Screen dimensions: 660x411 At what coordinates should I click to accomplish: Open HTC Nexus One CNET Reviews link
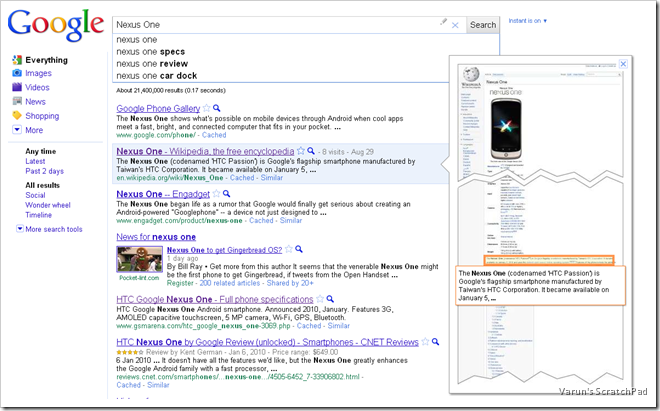tap(267, 342)
